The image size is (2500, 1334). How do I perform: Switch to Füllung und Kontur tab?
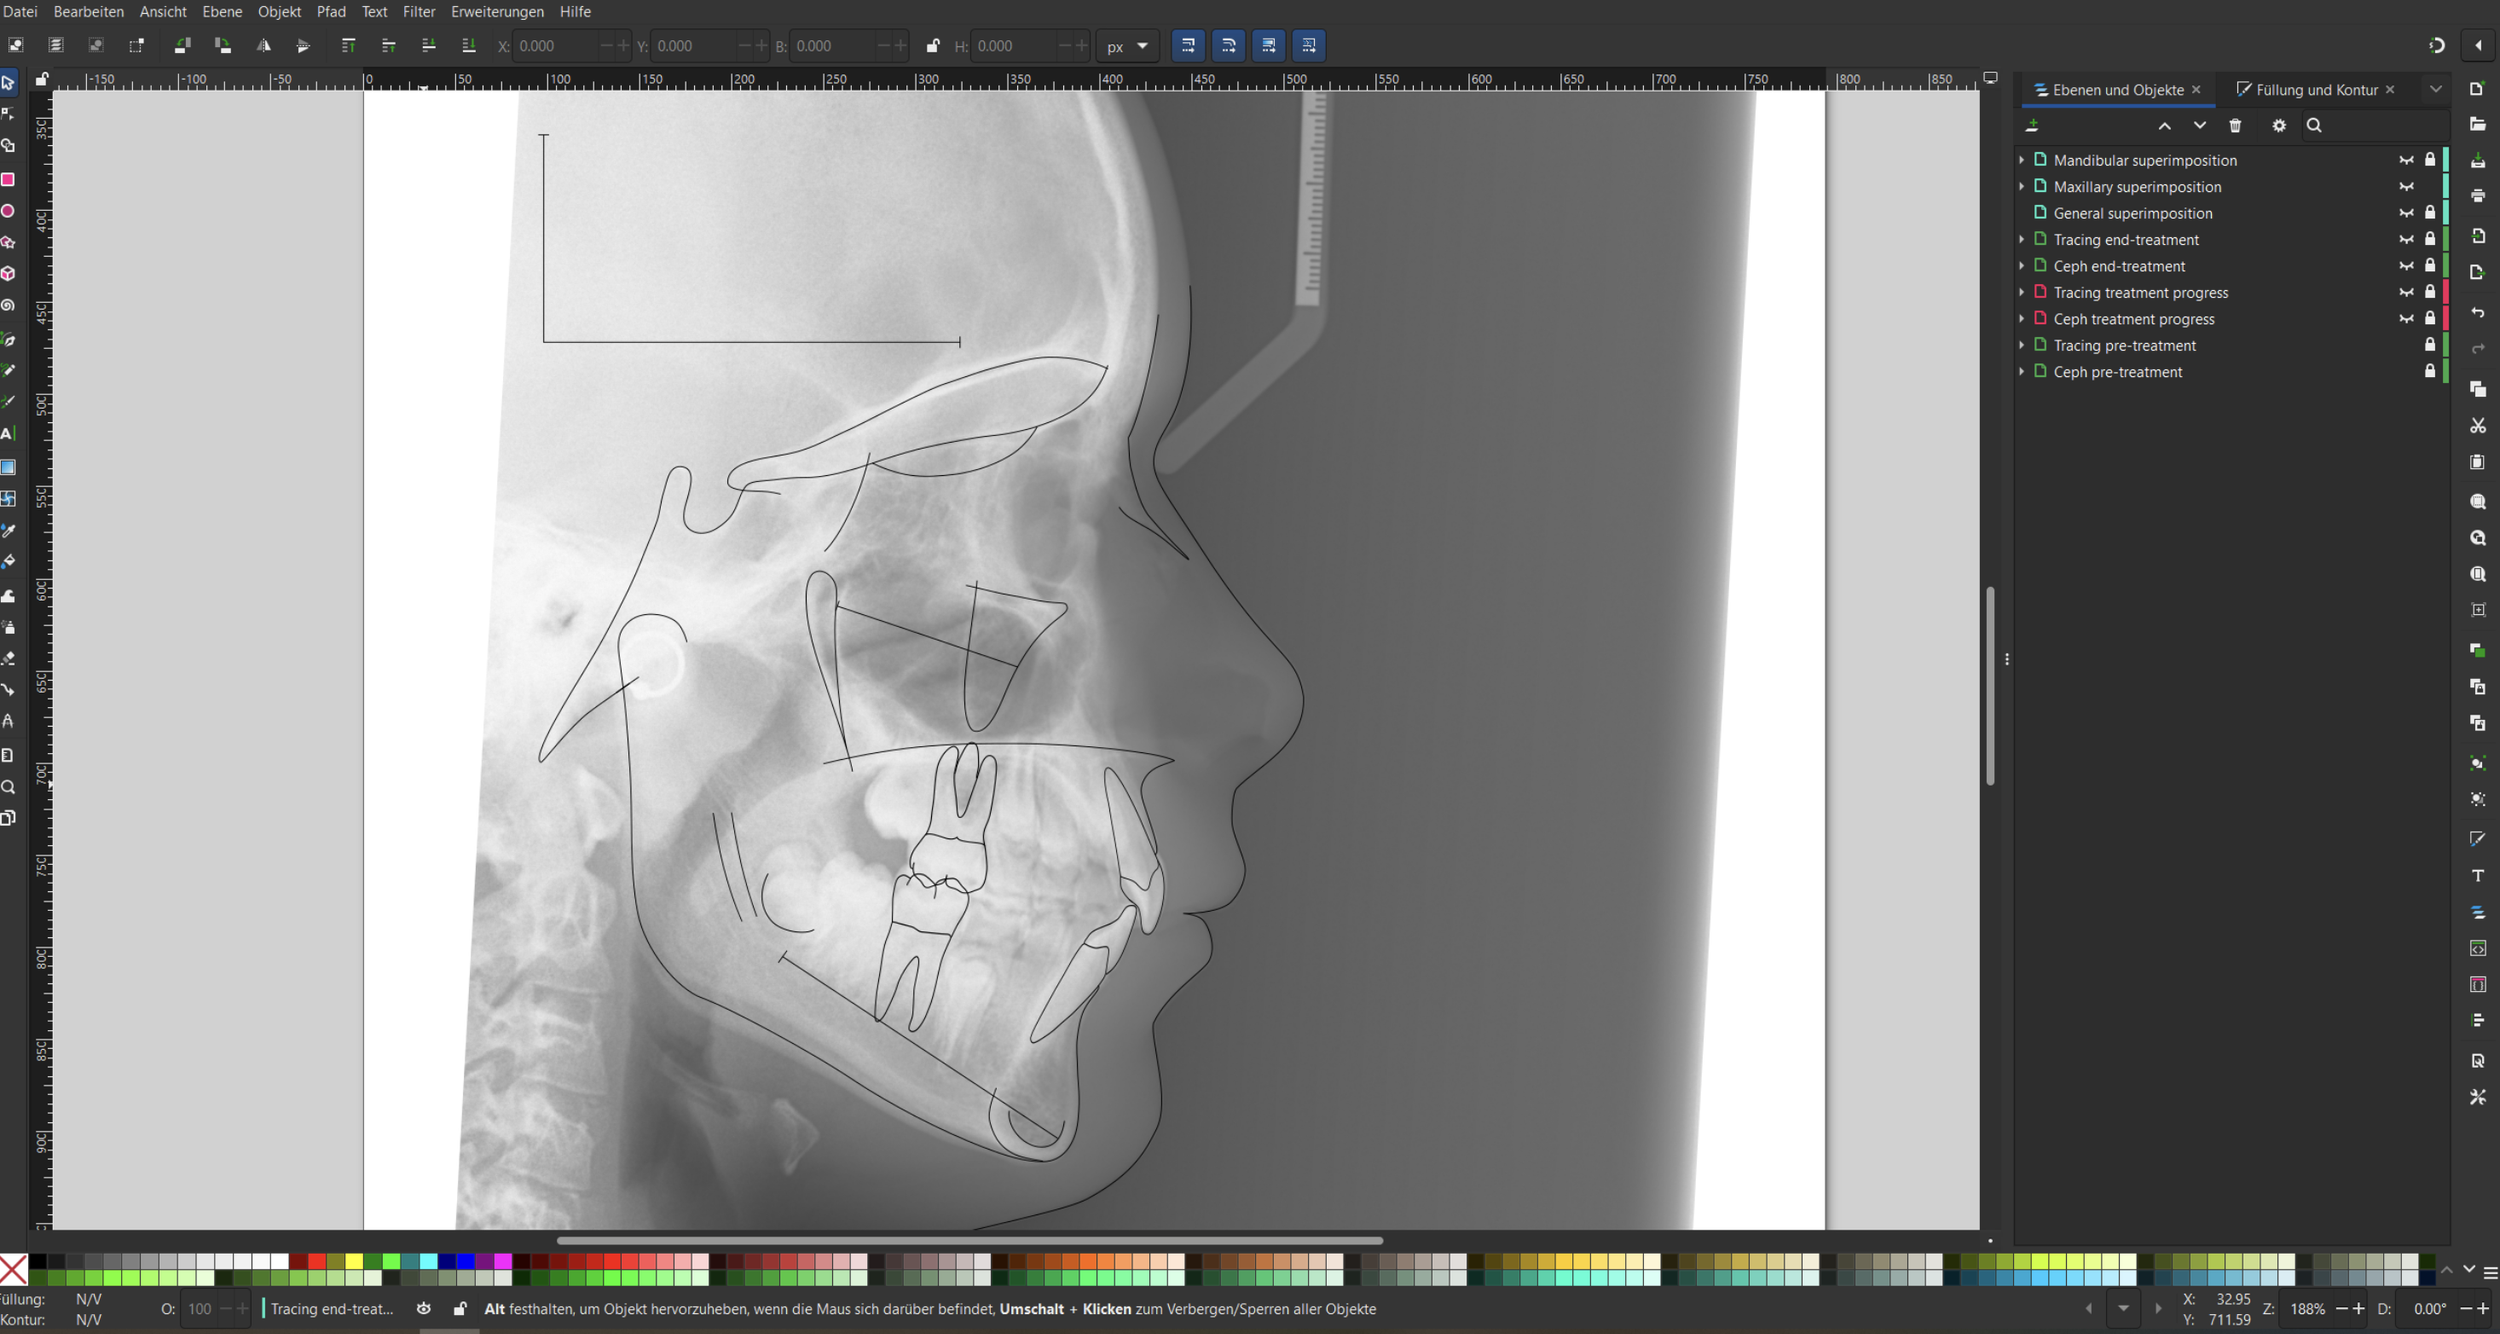click(2315, 90)
